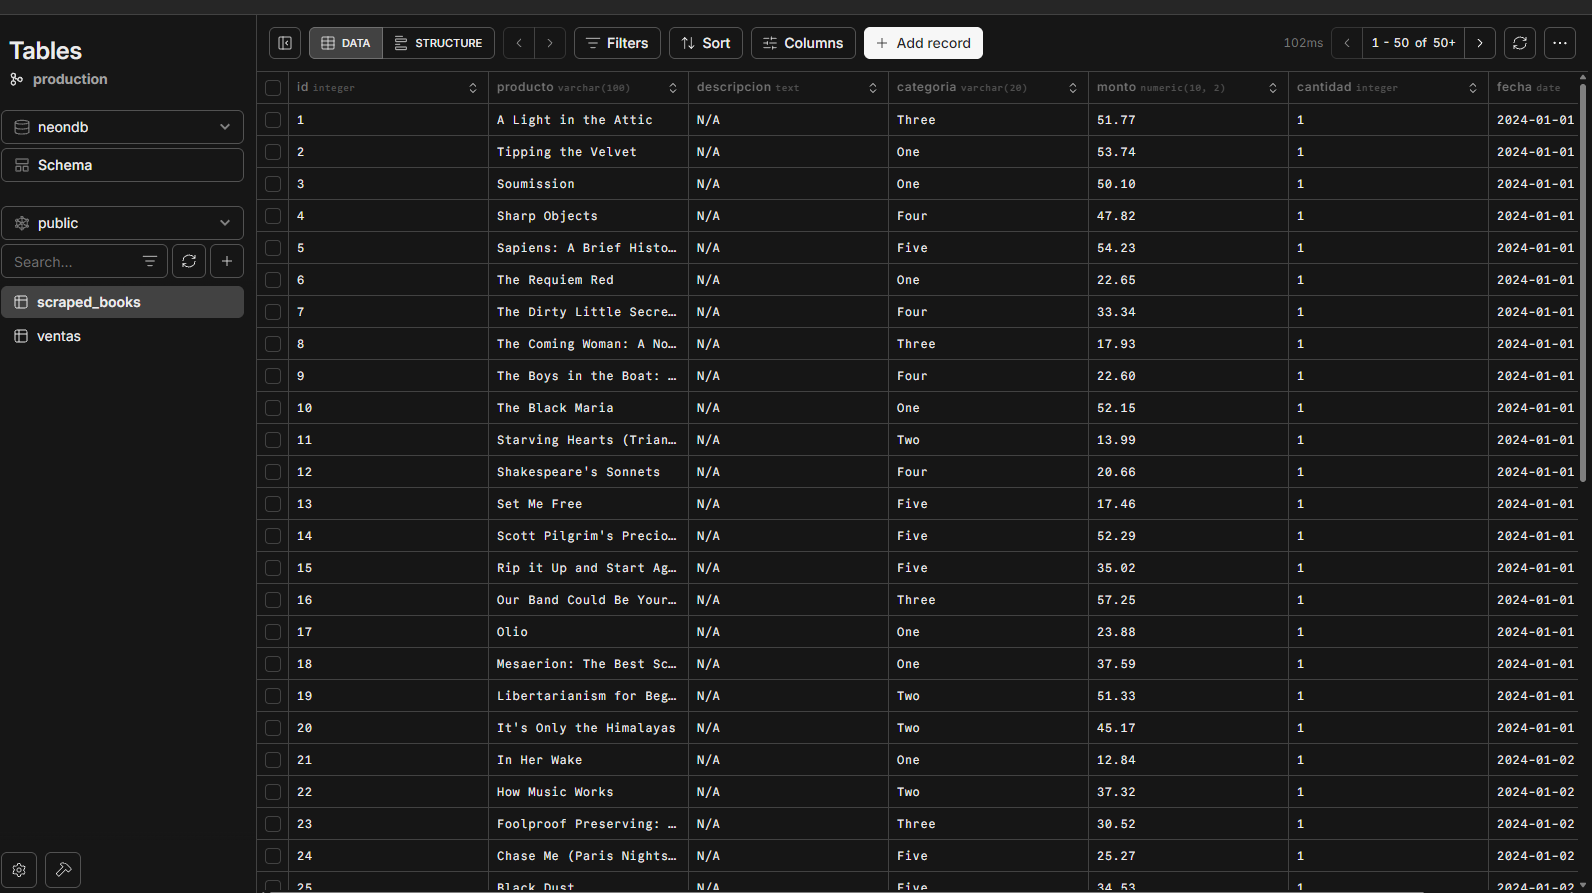Refresh the table data
The width and height of the screenshot is (1592, 893).
[1520, 43]
